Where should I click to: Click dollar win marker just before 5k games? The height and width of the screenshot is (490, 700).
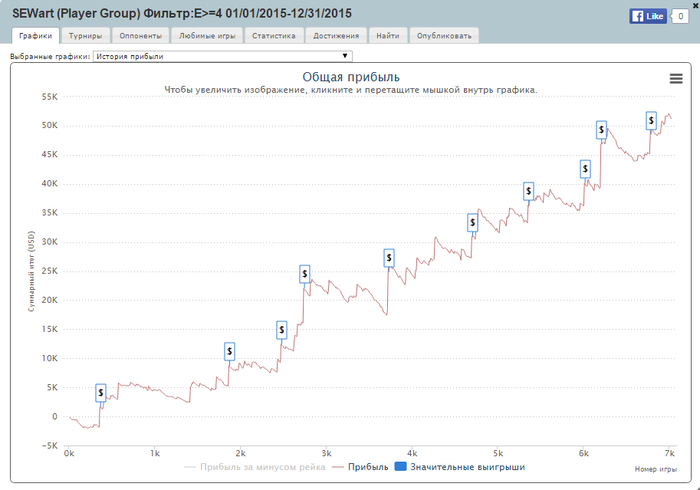tap(472, 223)
